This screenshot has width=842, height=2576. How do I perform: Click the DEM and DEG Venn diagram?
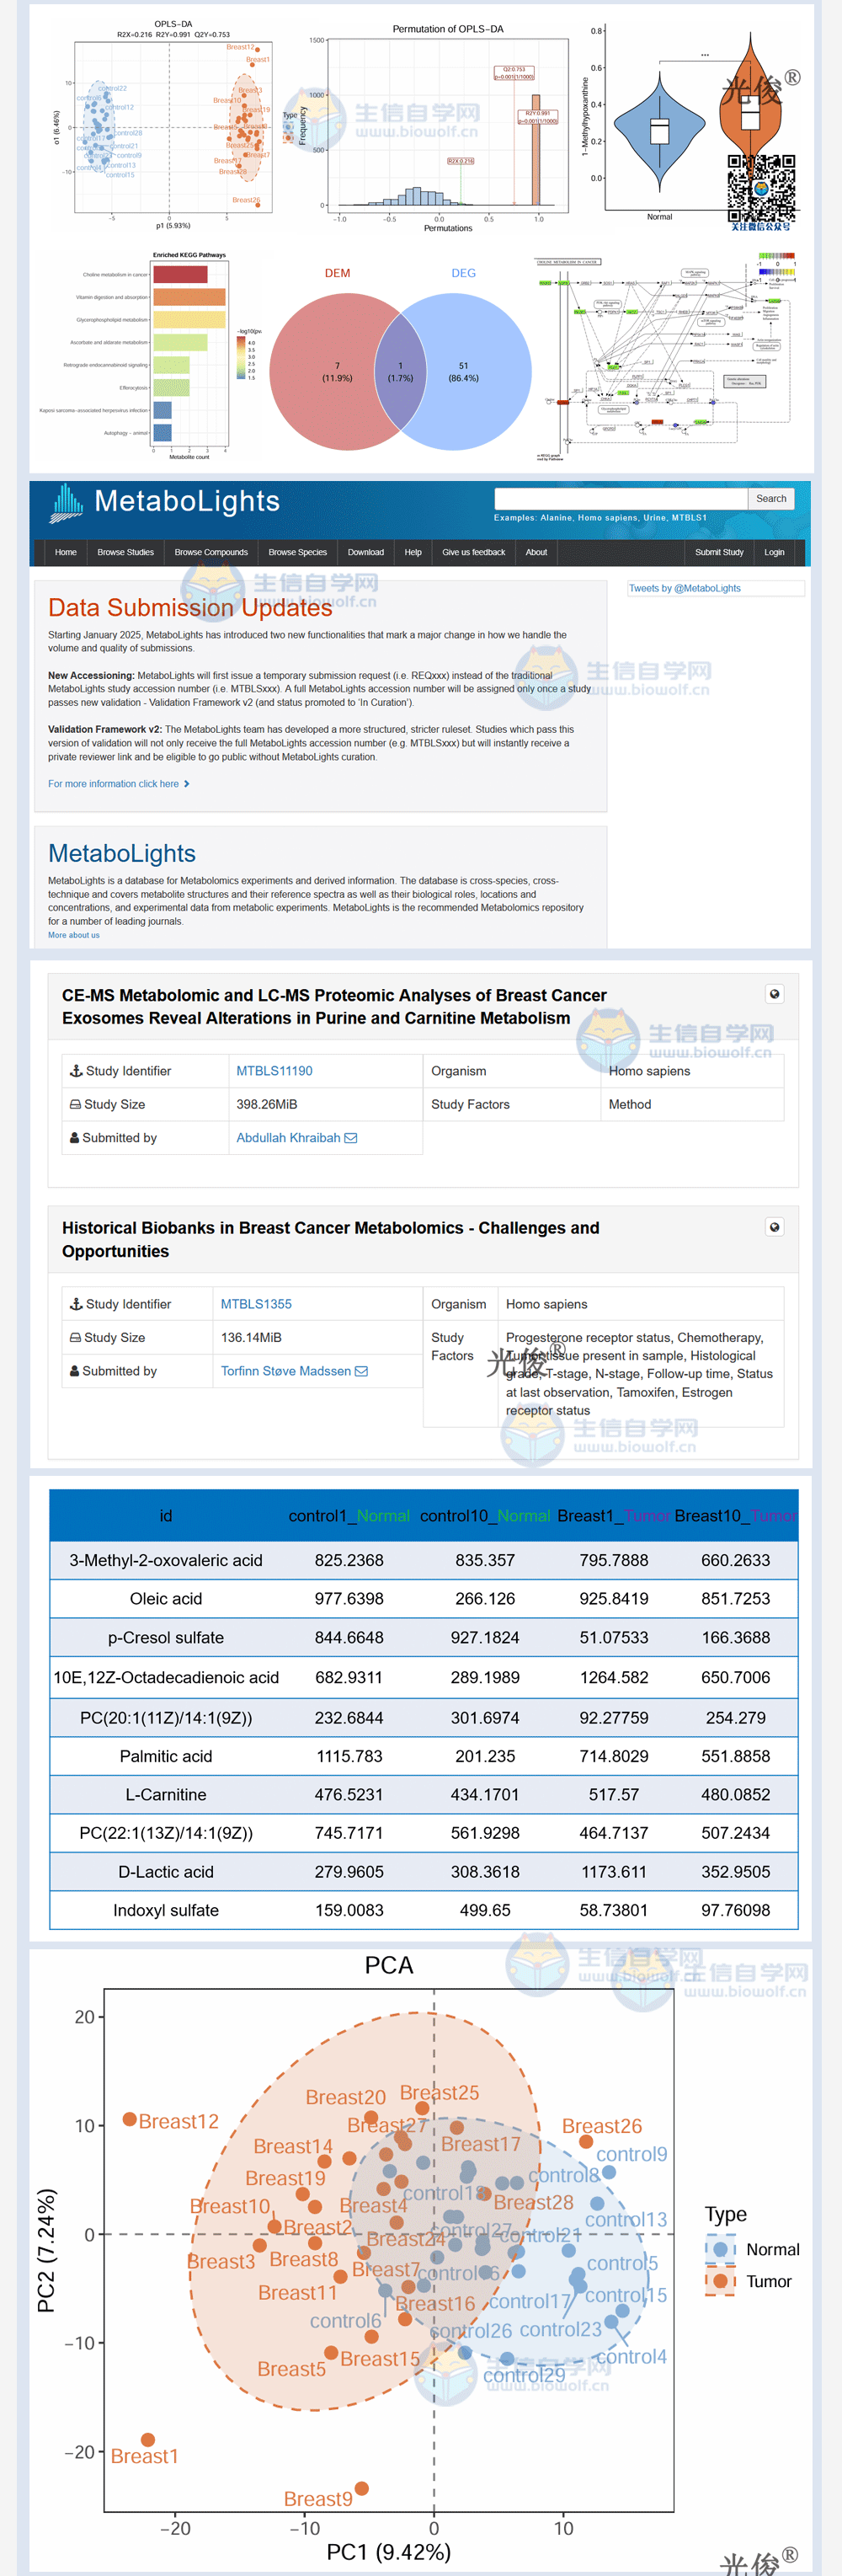(x=400, y=361)
